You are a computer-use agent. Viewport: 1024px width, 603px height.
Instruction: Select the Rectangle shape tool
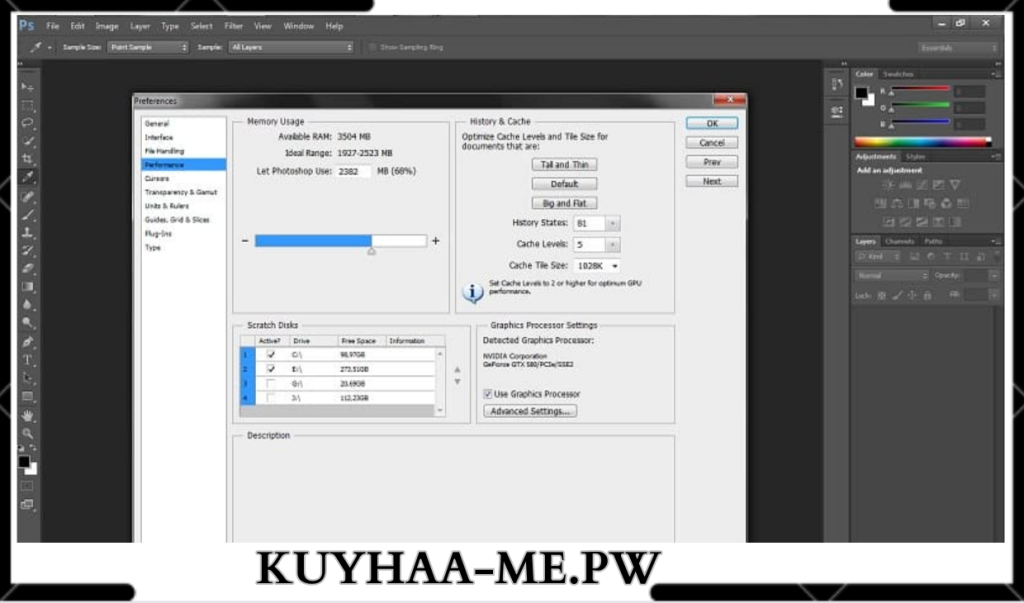(x=27, y=396)
